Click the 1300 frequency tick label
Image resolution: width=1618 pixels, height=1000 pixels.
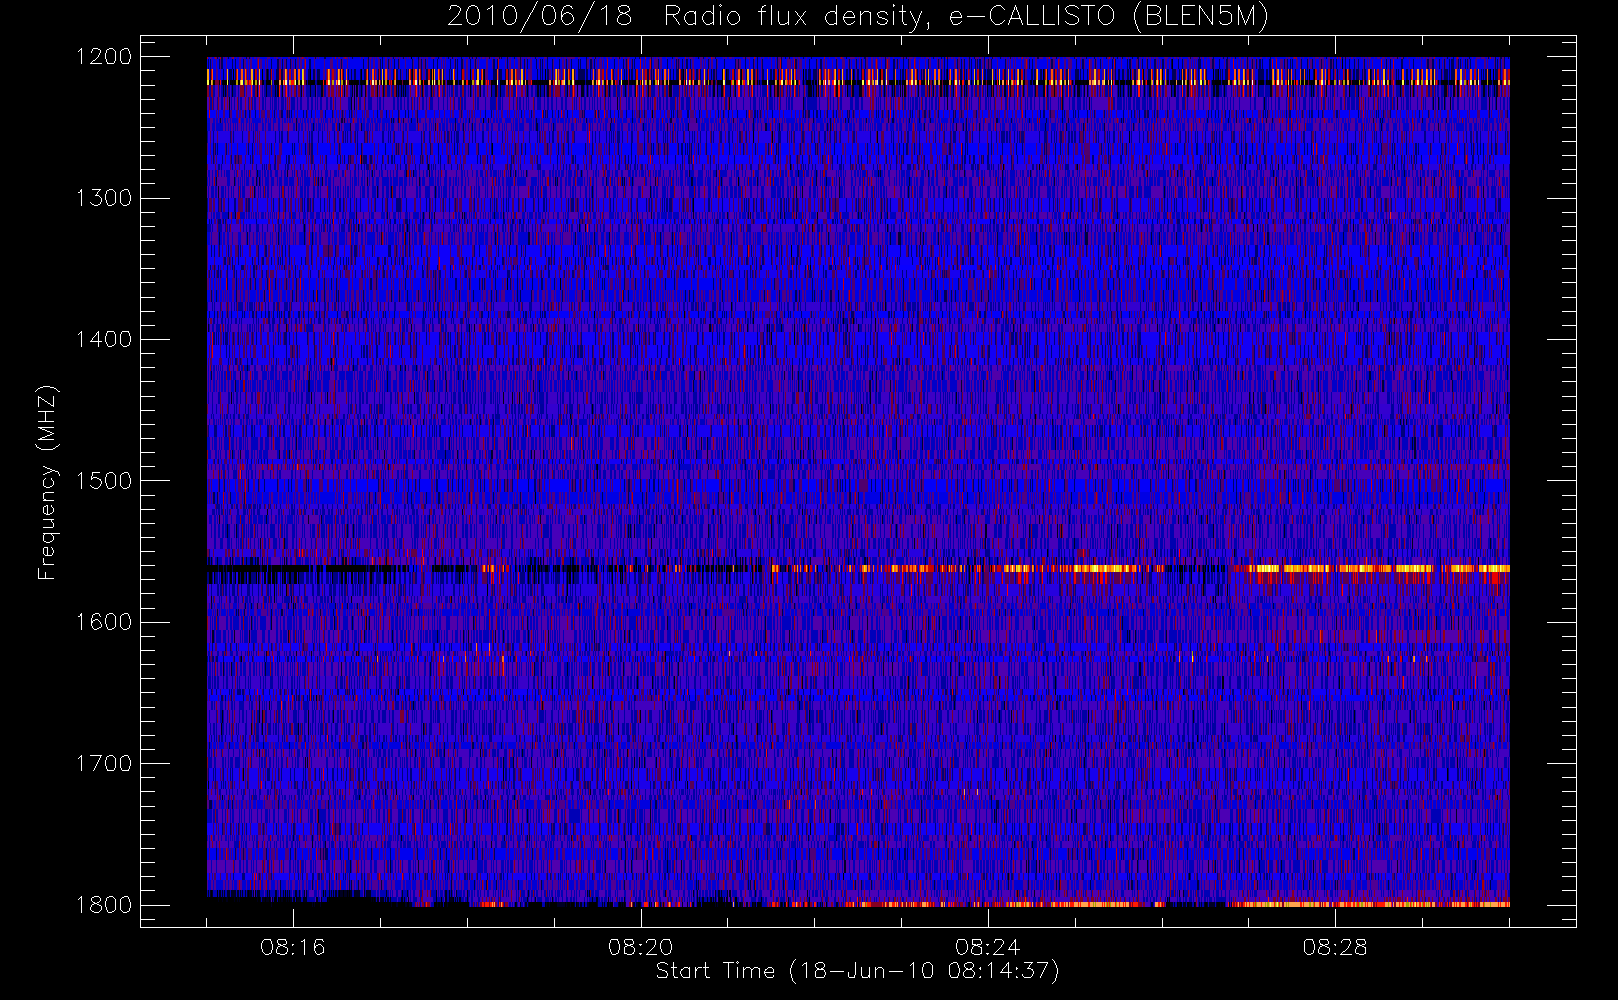[x=104, y=198]
